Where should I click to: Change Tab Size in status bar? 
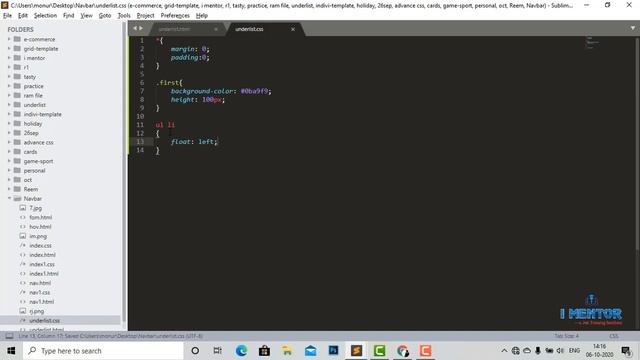point(566,336)
